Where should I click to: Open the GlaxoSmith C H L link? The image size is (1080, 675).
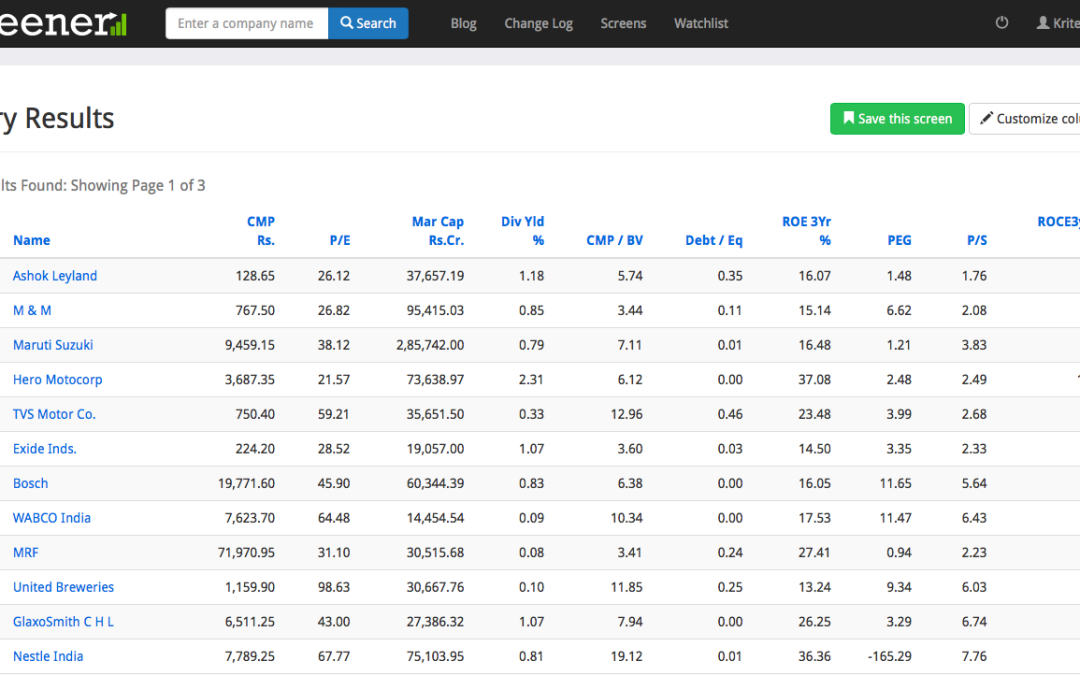click(x=63, y=621)
